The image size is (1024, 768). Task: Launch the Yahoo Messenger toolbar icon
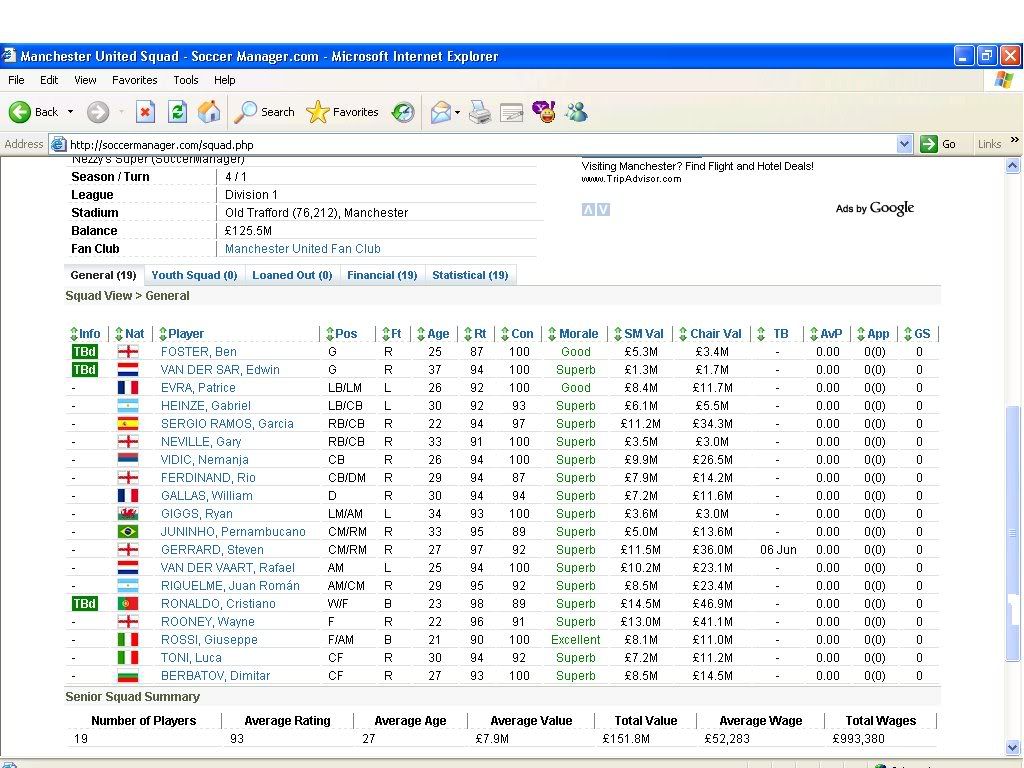(x=543, y=112)
